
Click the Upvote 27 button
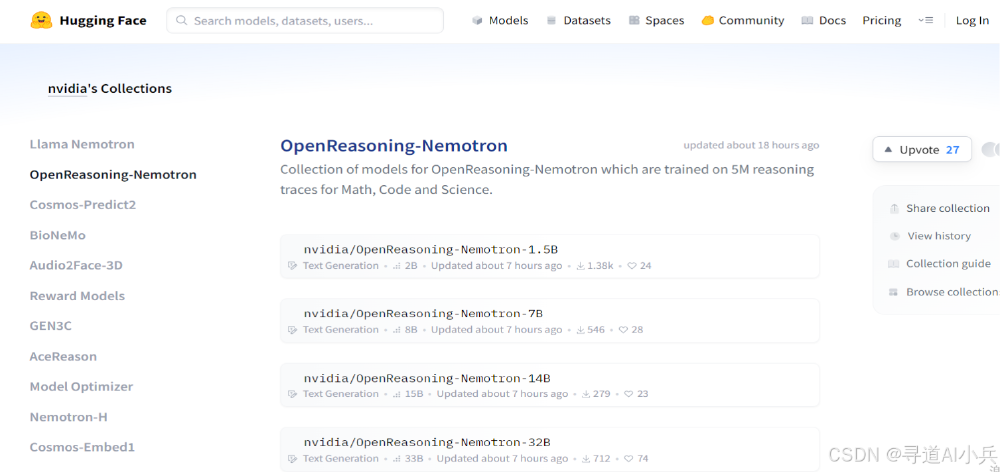pyautogui.click(x=922, y=150)
